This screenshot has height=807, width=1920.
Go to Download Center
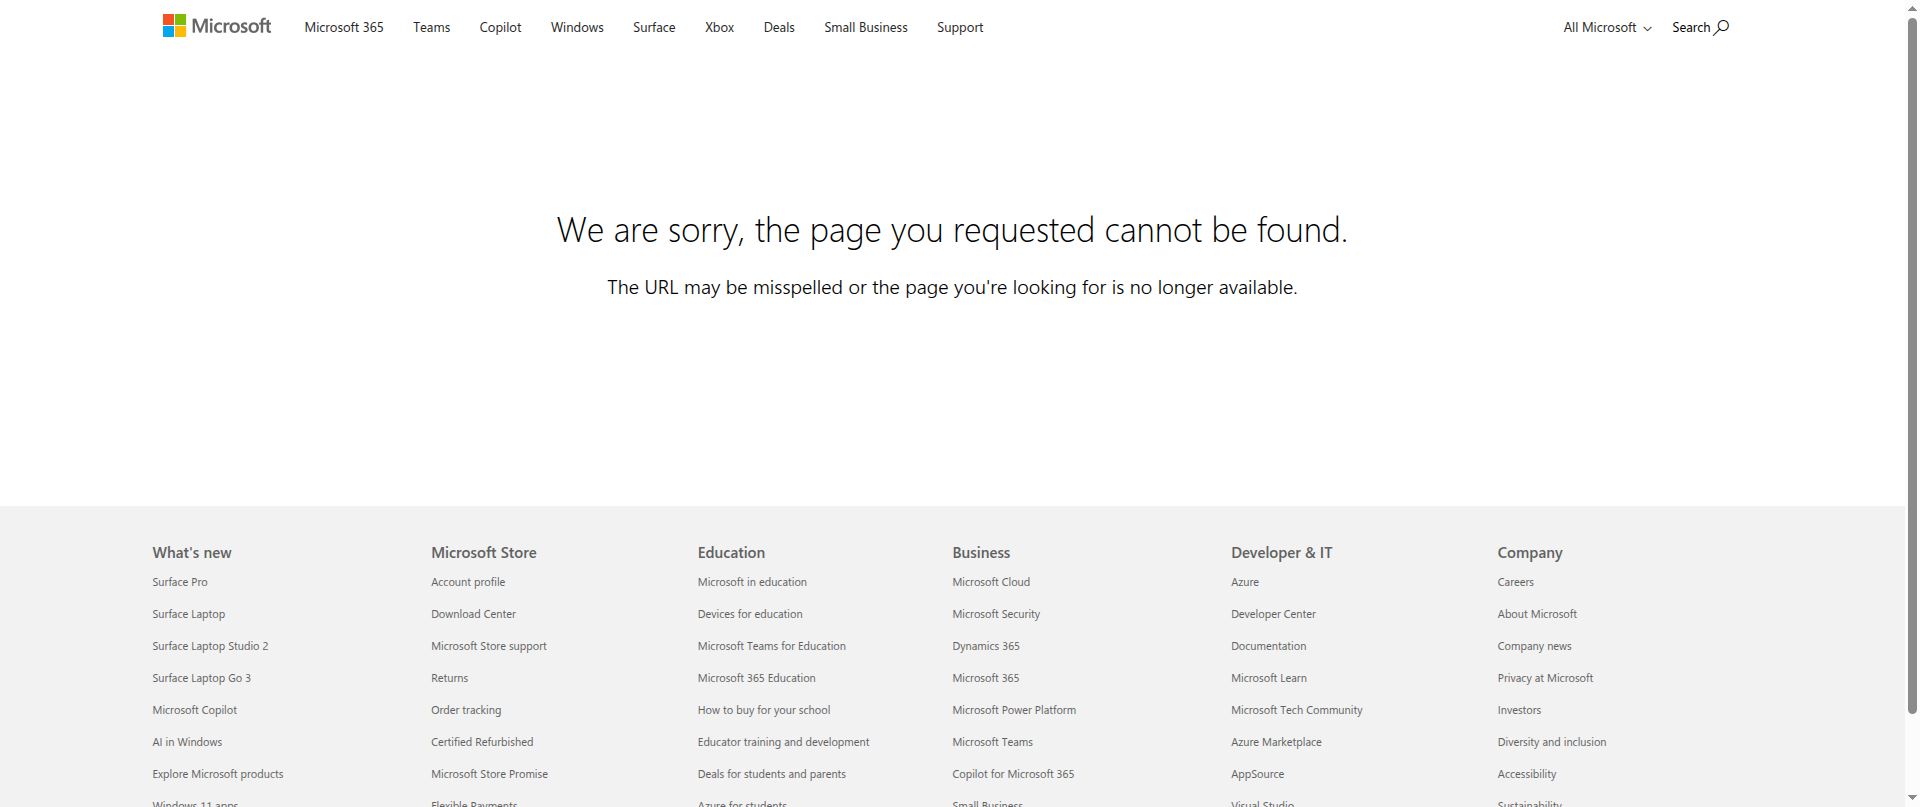point(474,614)
